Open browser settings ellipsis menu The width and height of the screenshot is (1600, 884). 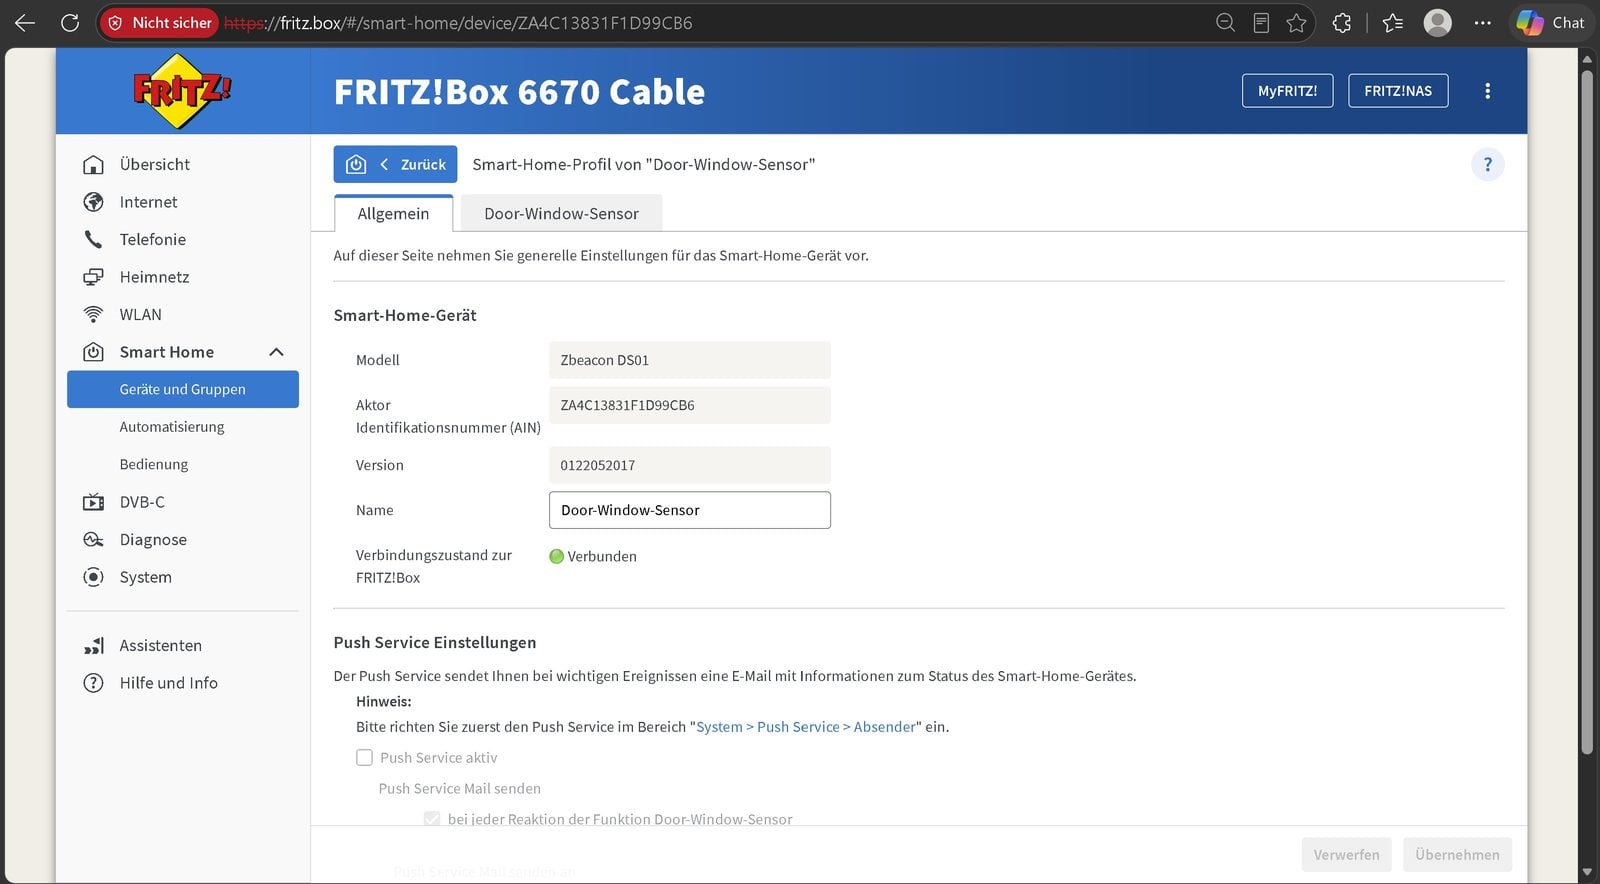click(1483, 23)
